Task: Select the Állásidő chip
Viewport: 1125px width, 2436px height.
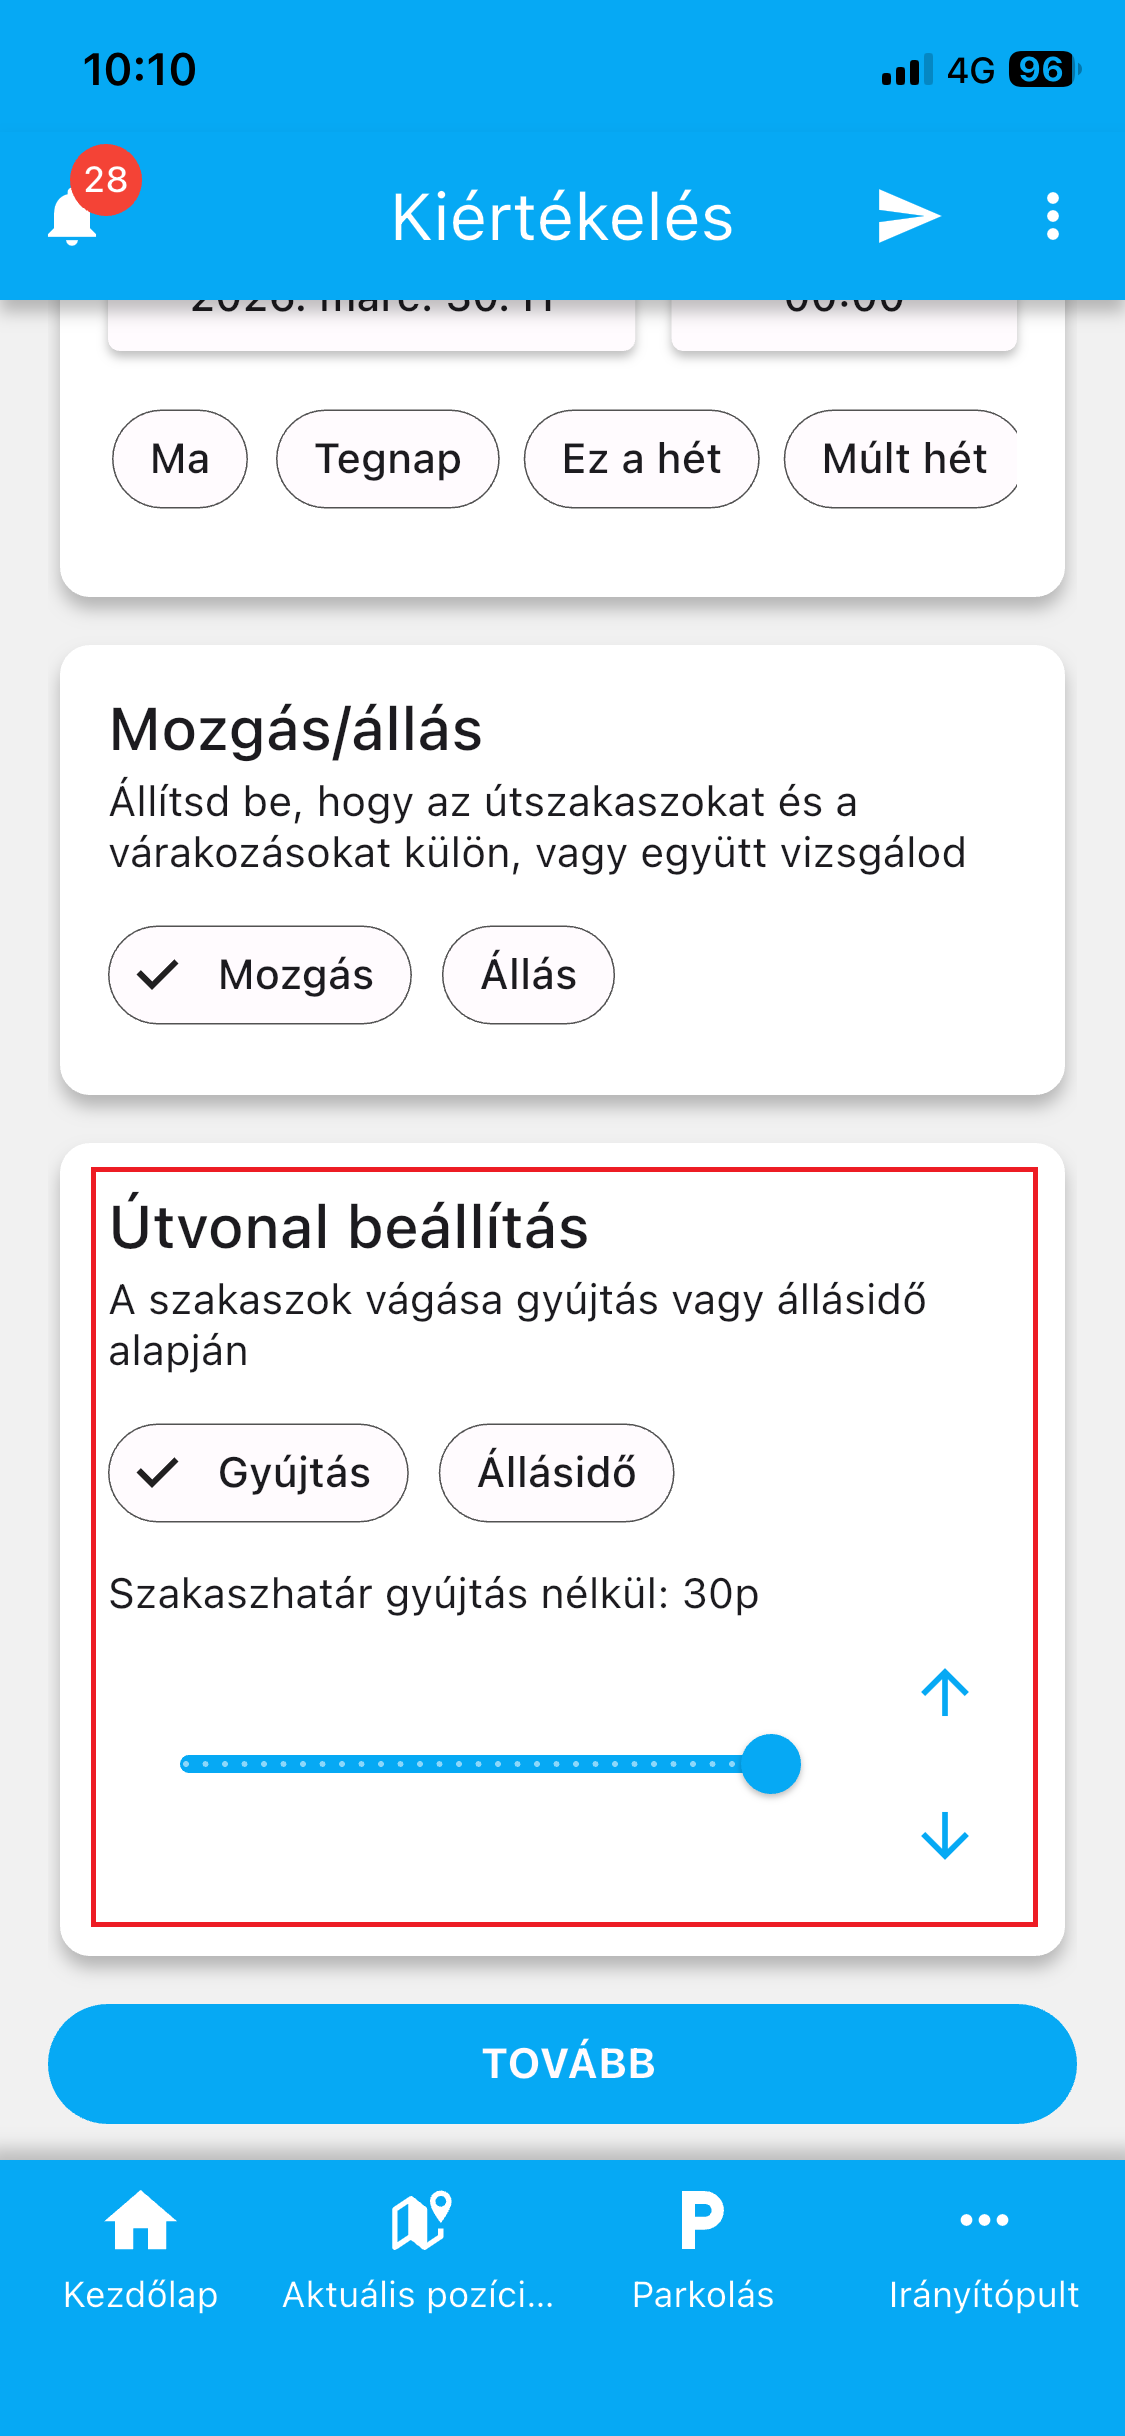Action: click(x=556, y=1473)
